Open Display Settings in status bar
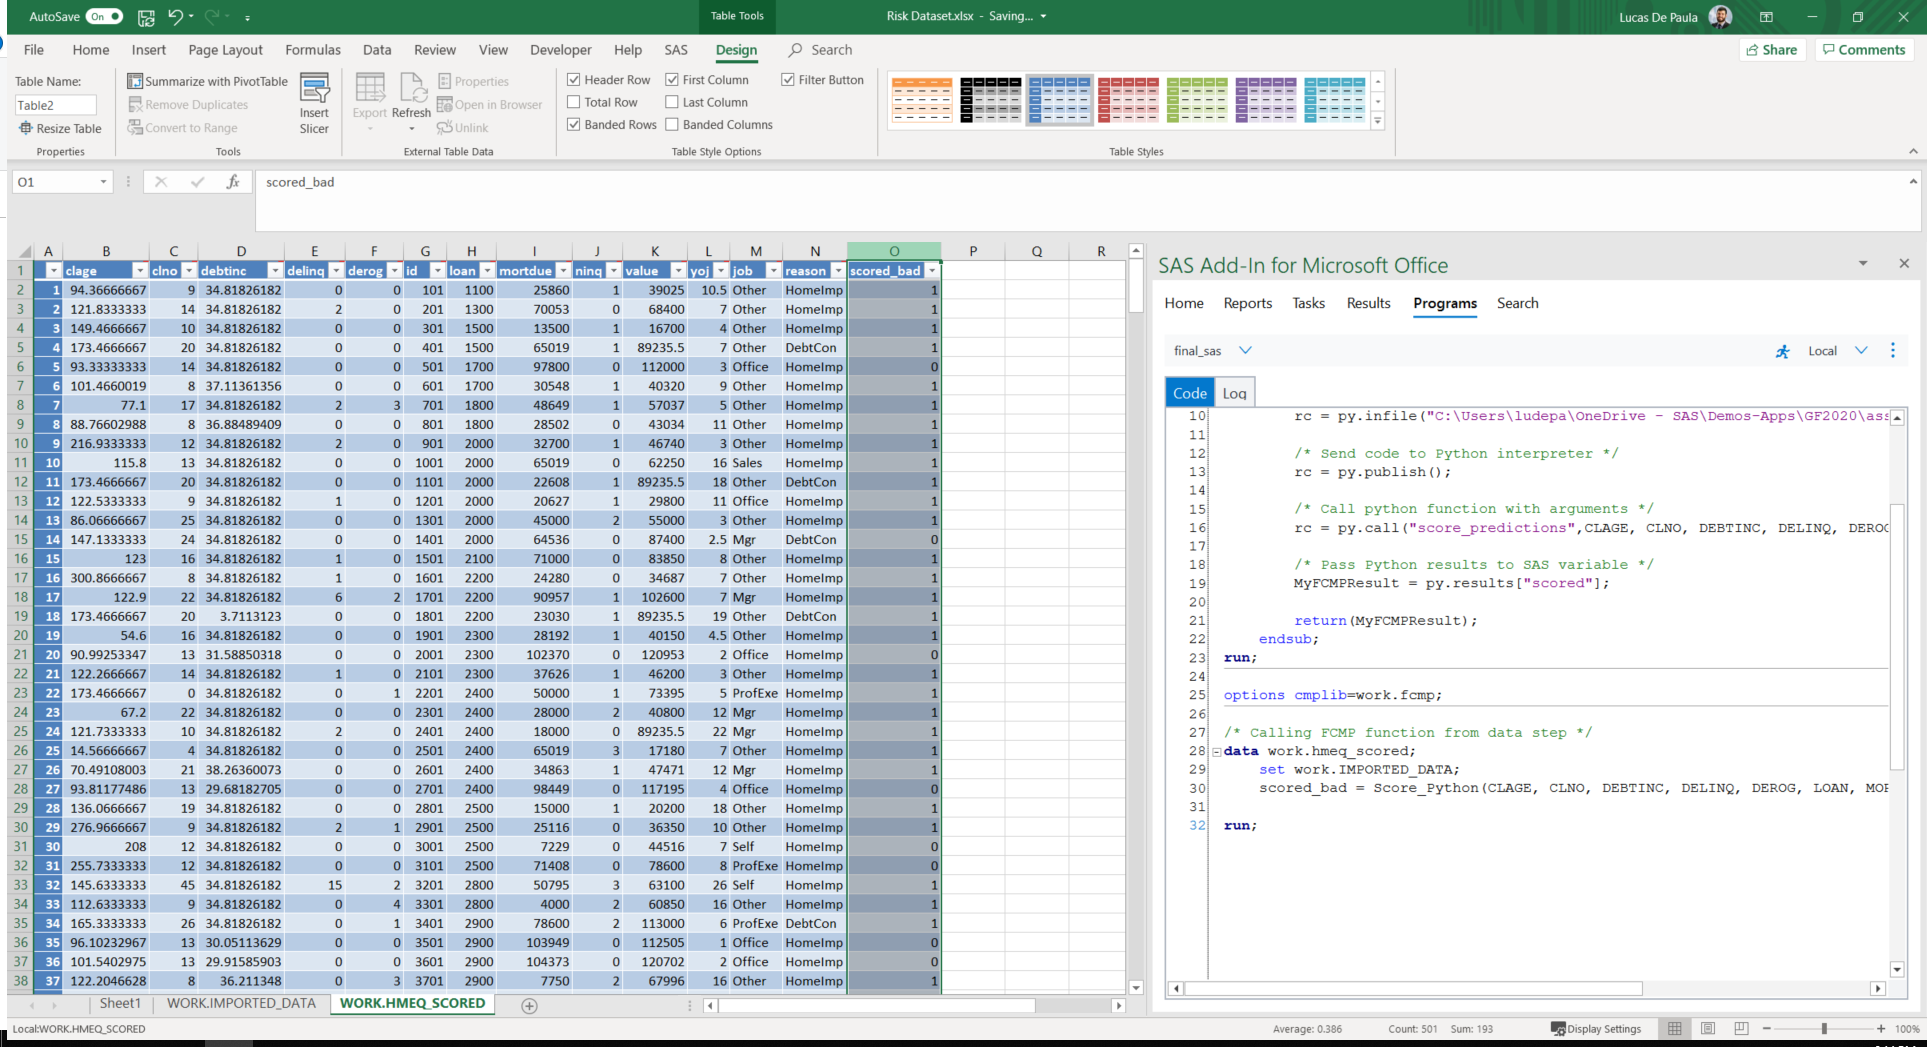The width and height of the screenshot is (1927, 1047). [x=1596, y=1028]
